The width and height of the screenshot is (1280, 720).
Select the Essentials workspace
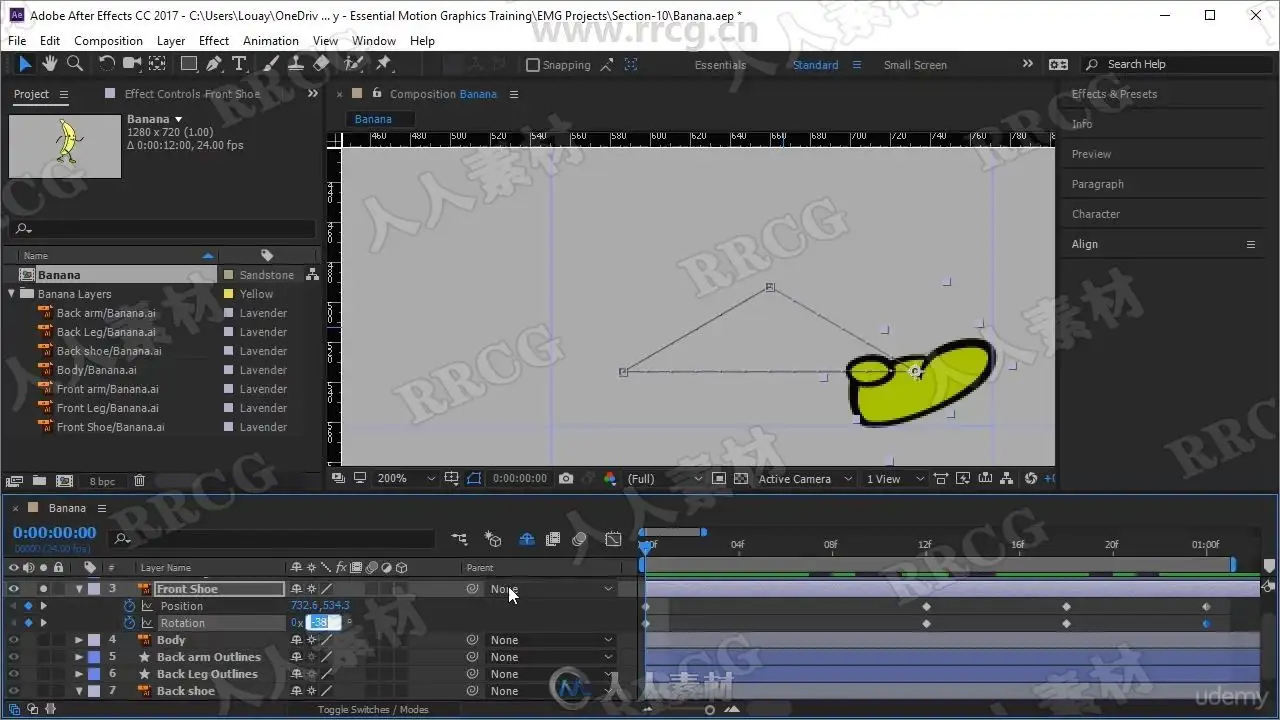click(720, 65)
